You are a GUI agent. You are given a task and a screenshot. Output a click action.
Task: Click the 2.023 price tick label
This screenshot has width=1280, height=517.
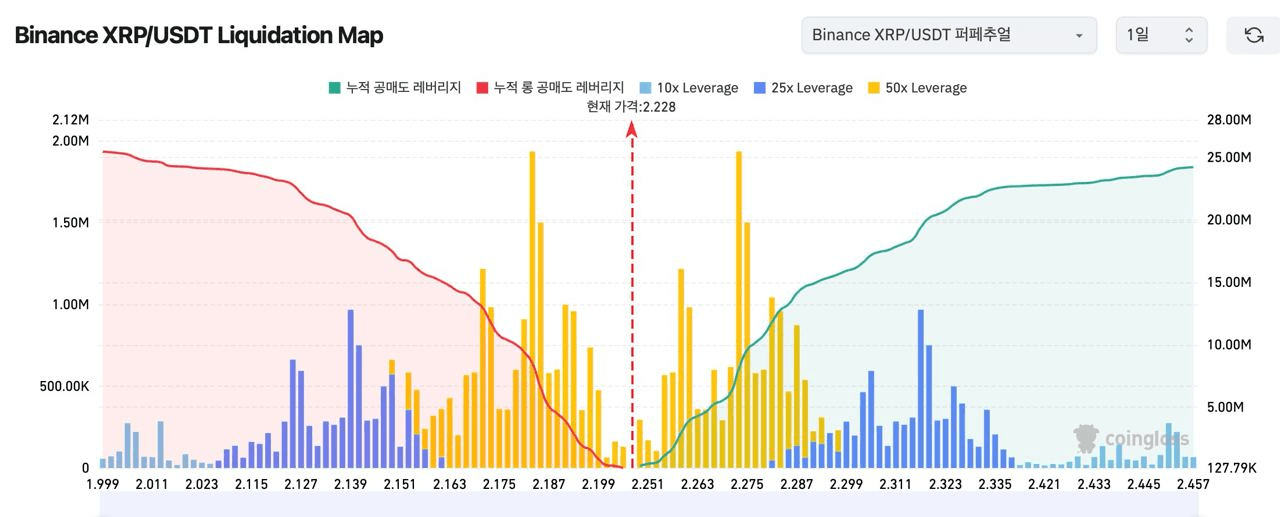201,484
